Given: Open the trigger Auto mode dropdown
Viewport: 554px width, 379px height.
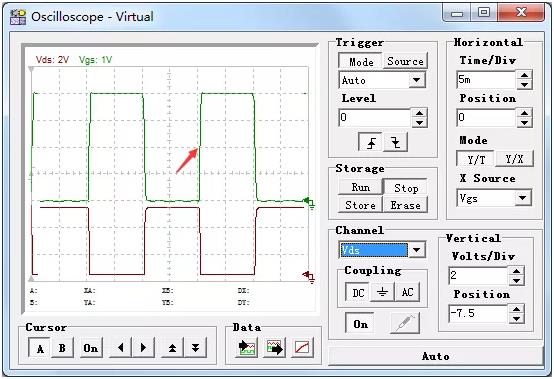Looking at the screenshot, I should point(417,80).
